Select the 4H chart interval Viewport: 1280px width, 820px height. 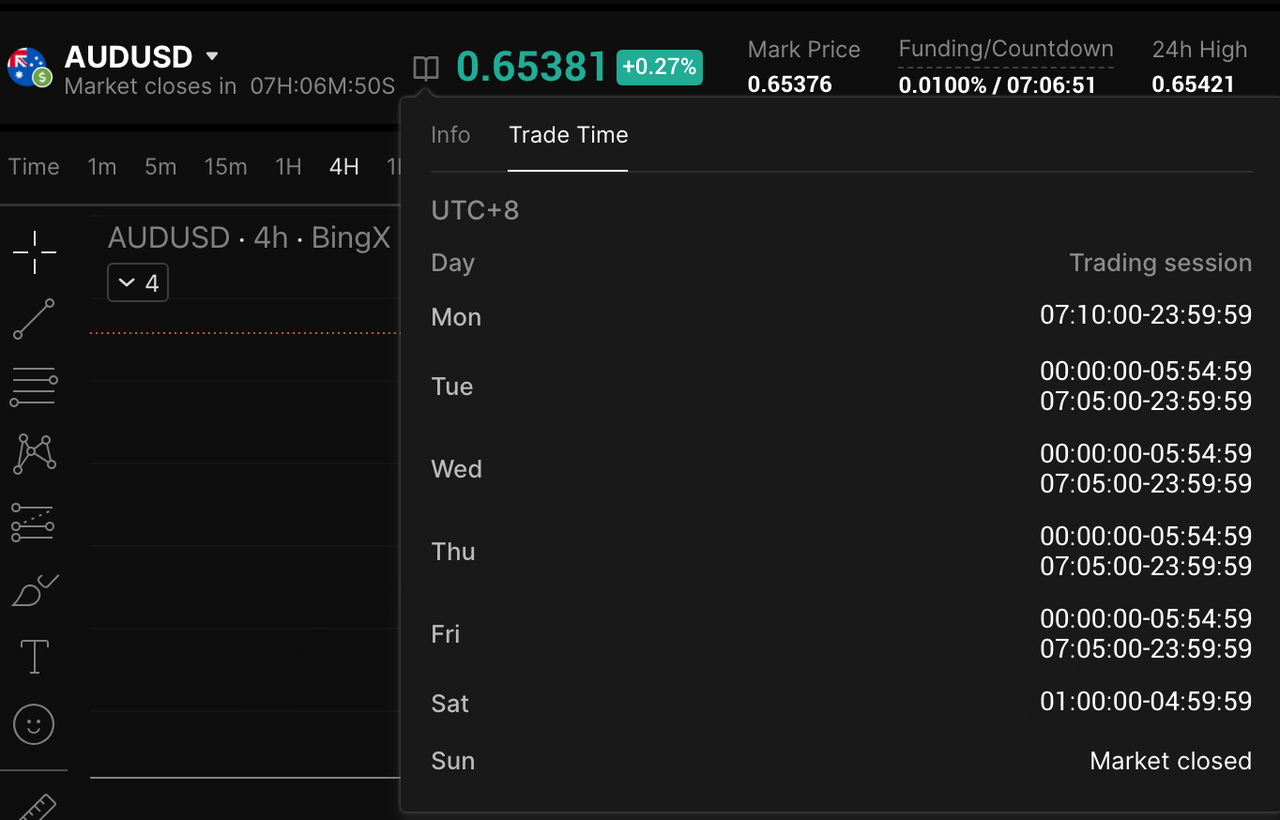click(344, 167)
